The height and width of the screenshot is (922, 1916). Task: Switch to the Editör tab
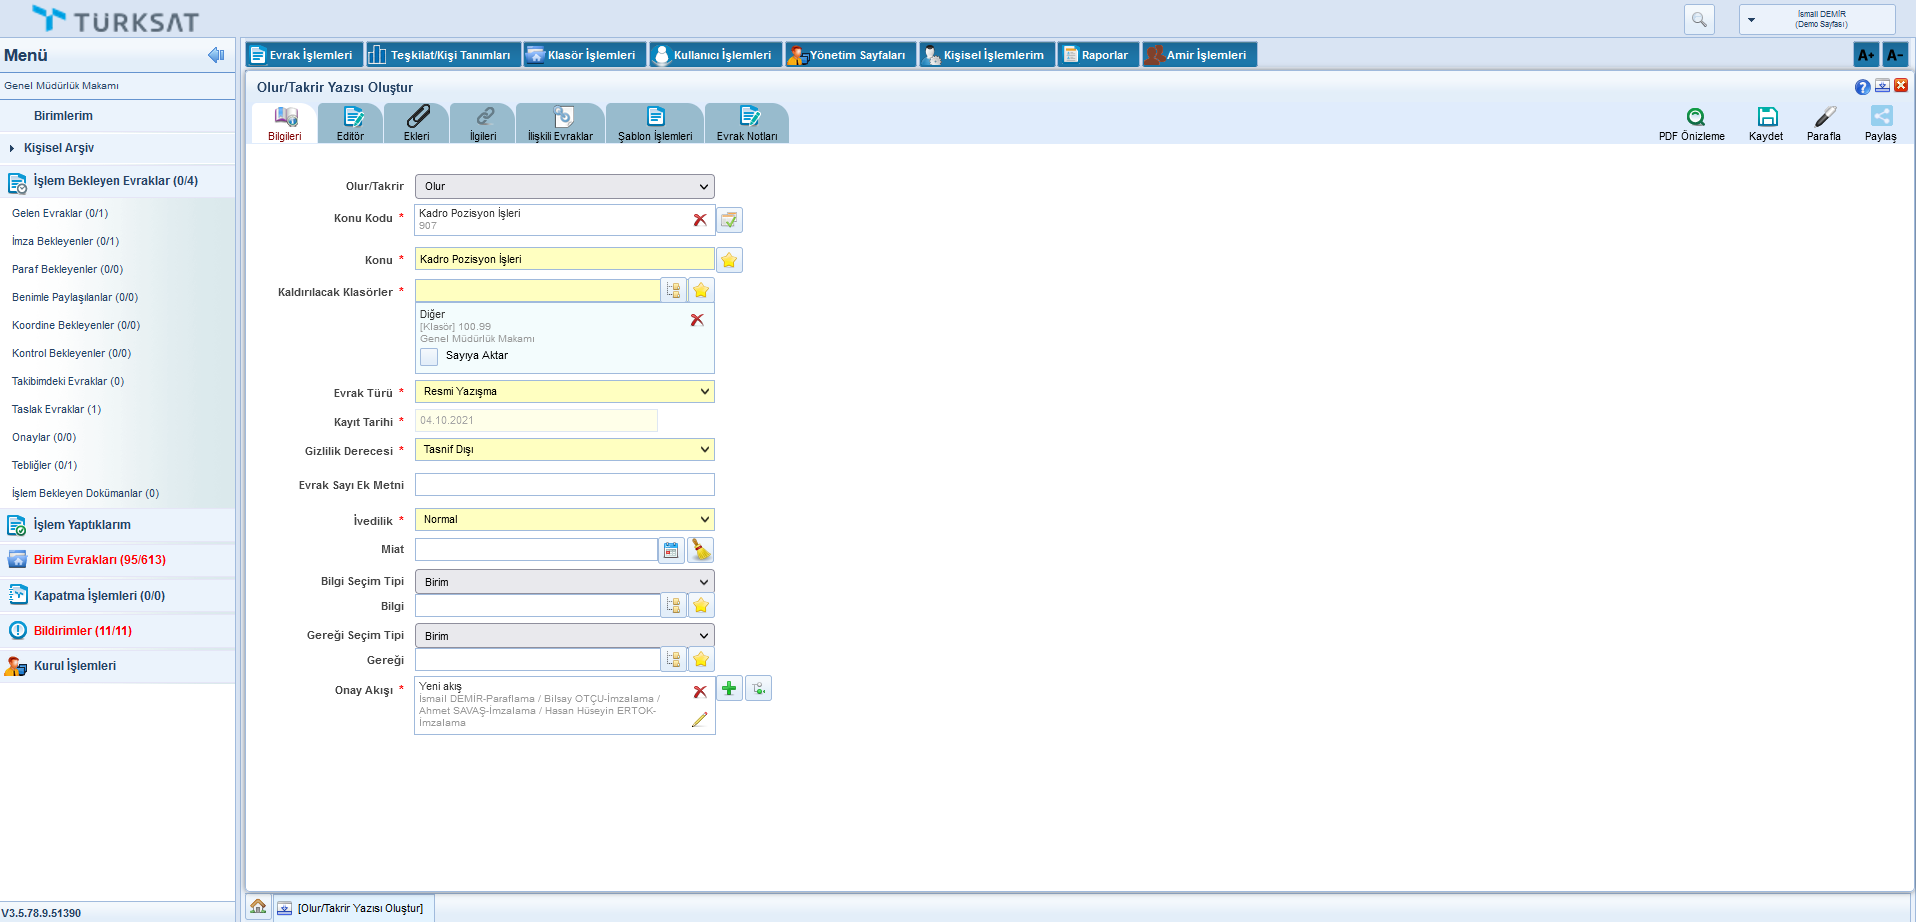coord(350,123)
